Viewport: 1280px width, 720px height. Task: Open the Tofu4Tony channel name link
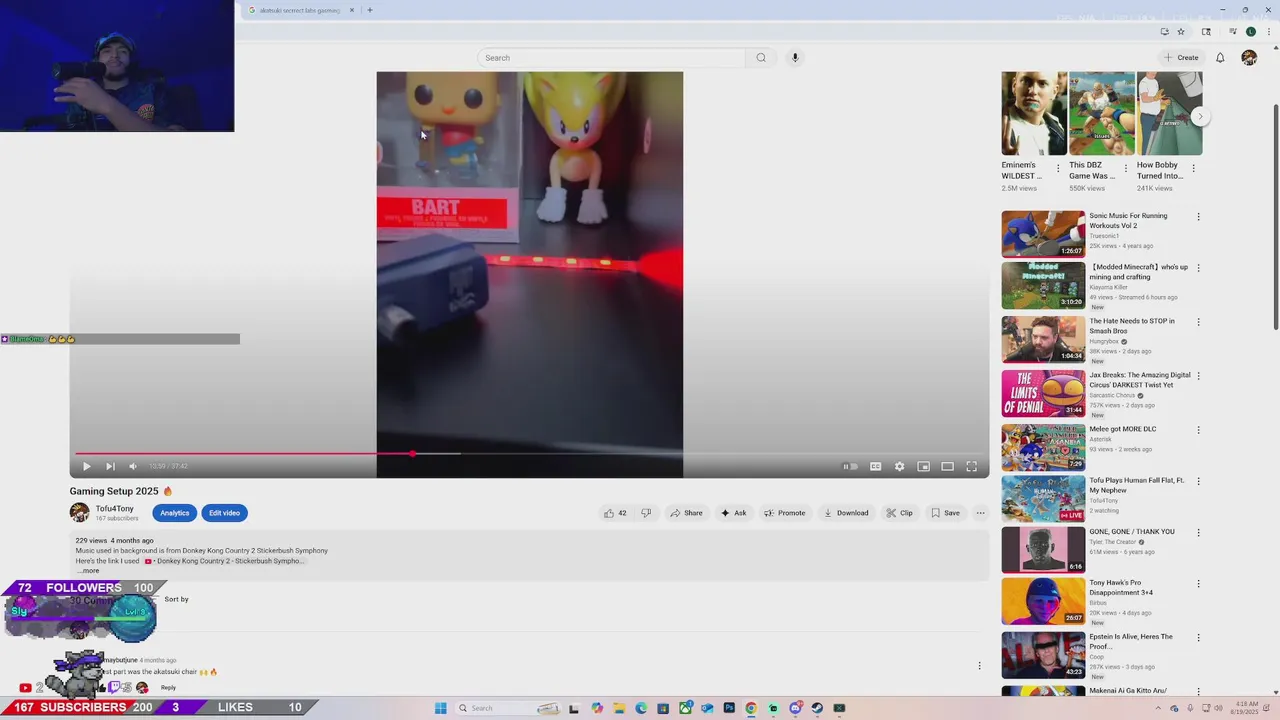click(114, 509)
